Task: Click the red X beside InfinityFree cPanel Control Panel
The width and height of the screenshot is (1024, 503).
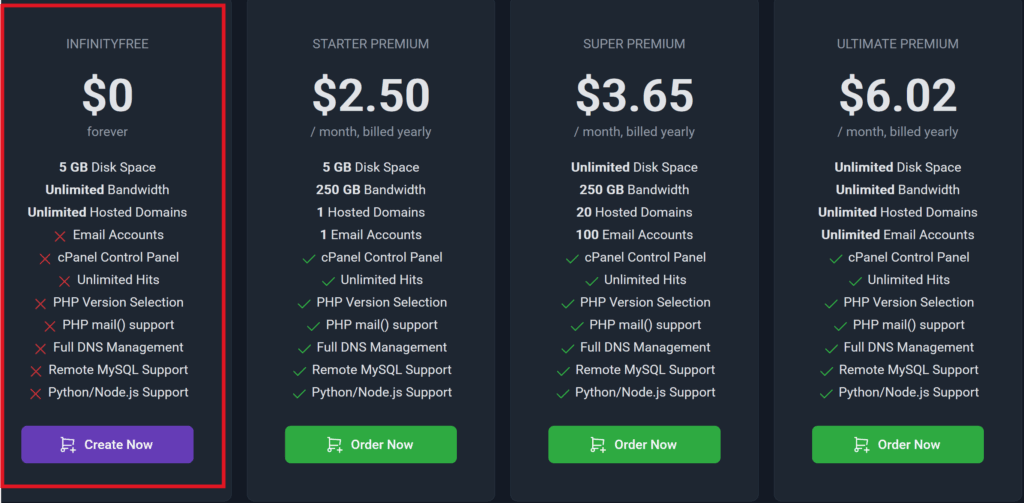Action: click(45, 259)
